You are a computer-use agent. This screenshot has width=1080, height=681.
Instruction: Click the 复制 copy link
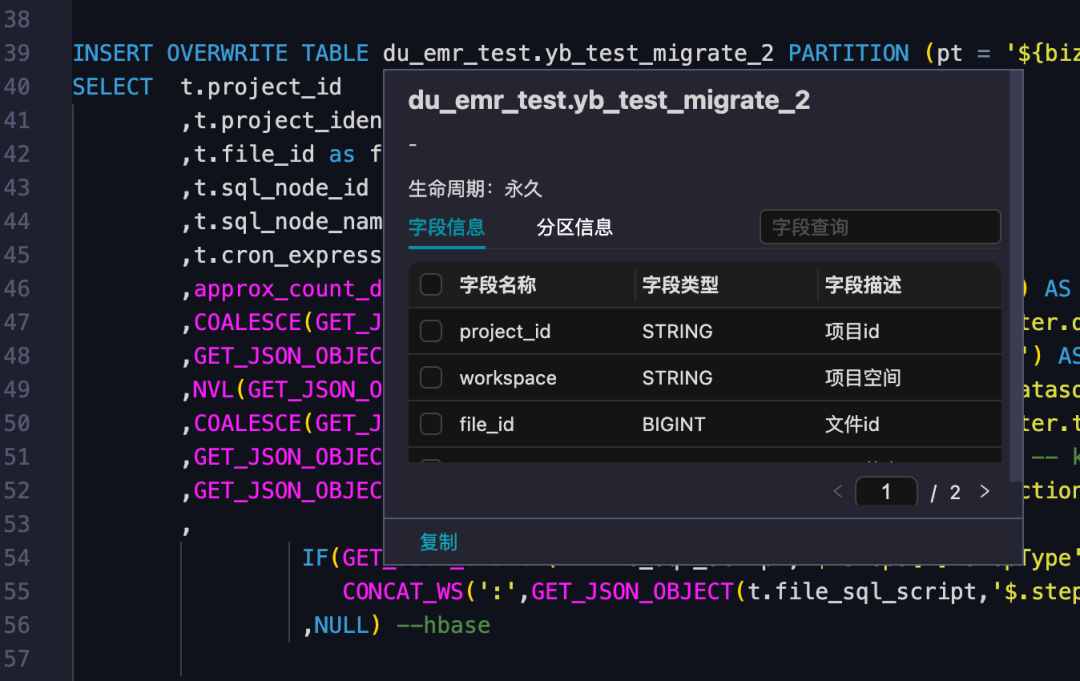[x=438, y=542]
